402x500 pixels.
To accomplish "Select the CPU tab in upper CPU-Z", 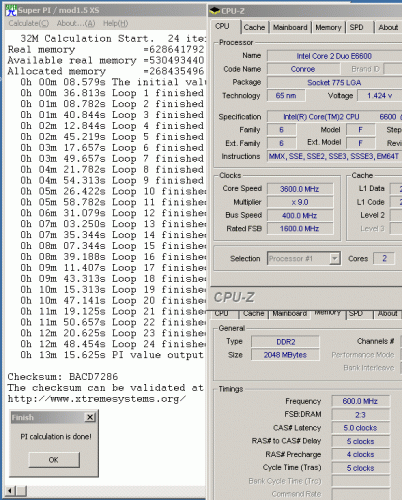I will [222, 26].
